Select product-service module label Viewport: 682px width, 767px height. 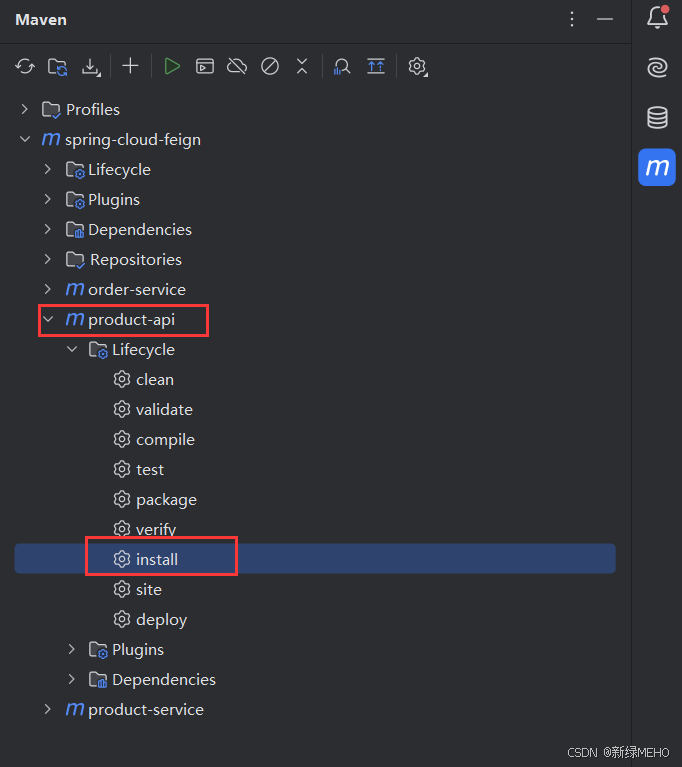pos(146,709)
